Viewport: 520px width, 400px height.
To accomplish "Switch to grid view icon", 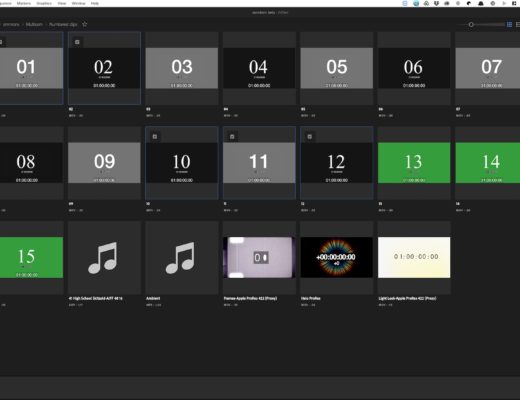I will 509,25.
